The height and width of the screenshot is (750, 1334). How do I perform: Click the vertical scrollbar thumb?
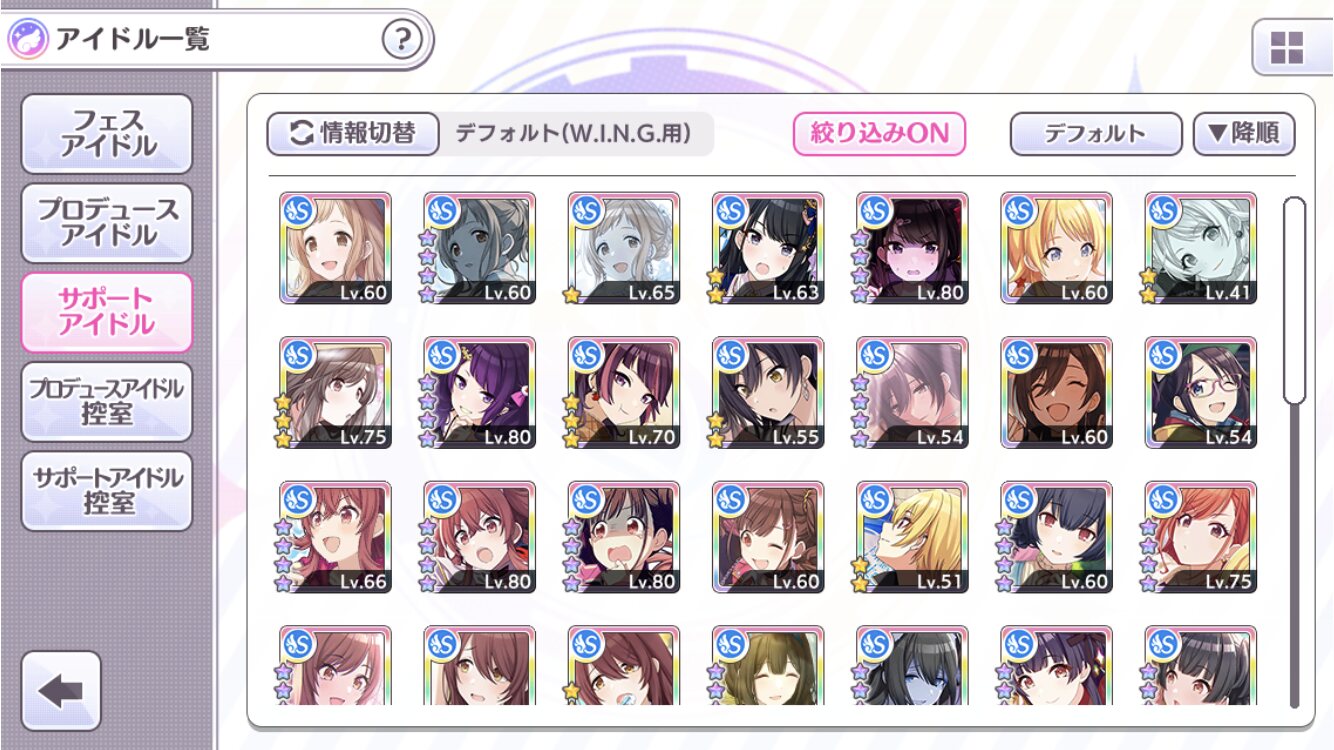(x=1294, y=300)
